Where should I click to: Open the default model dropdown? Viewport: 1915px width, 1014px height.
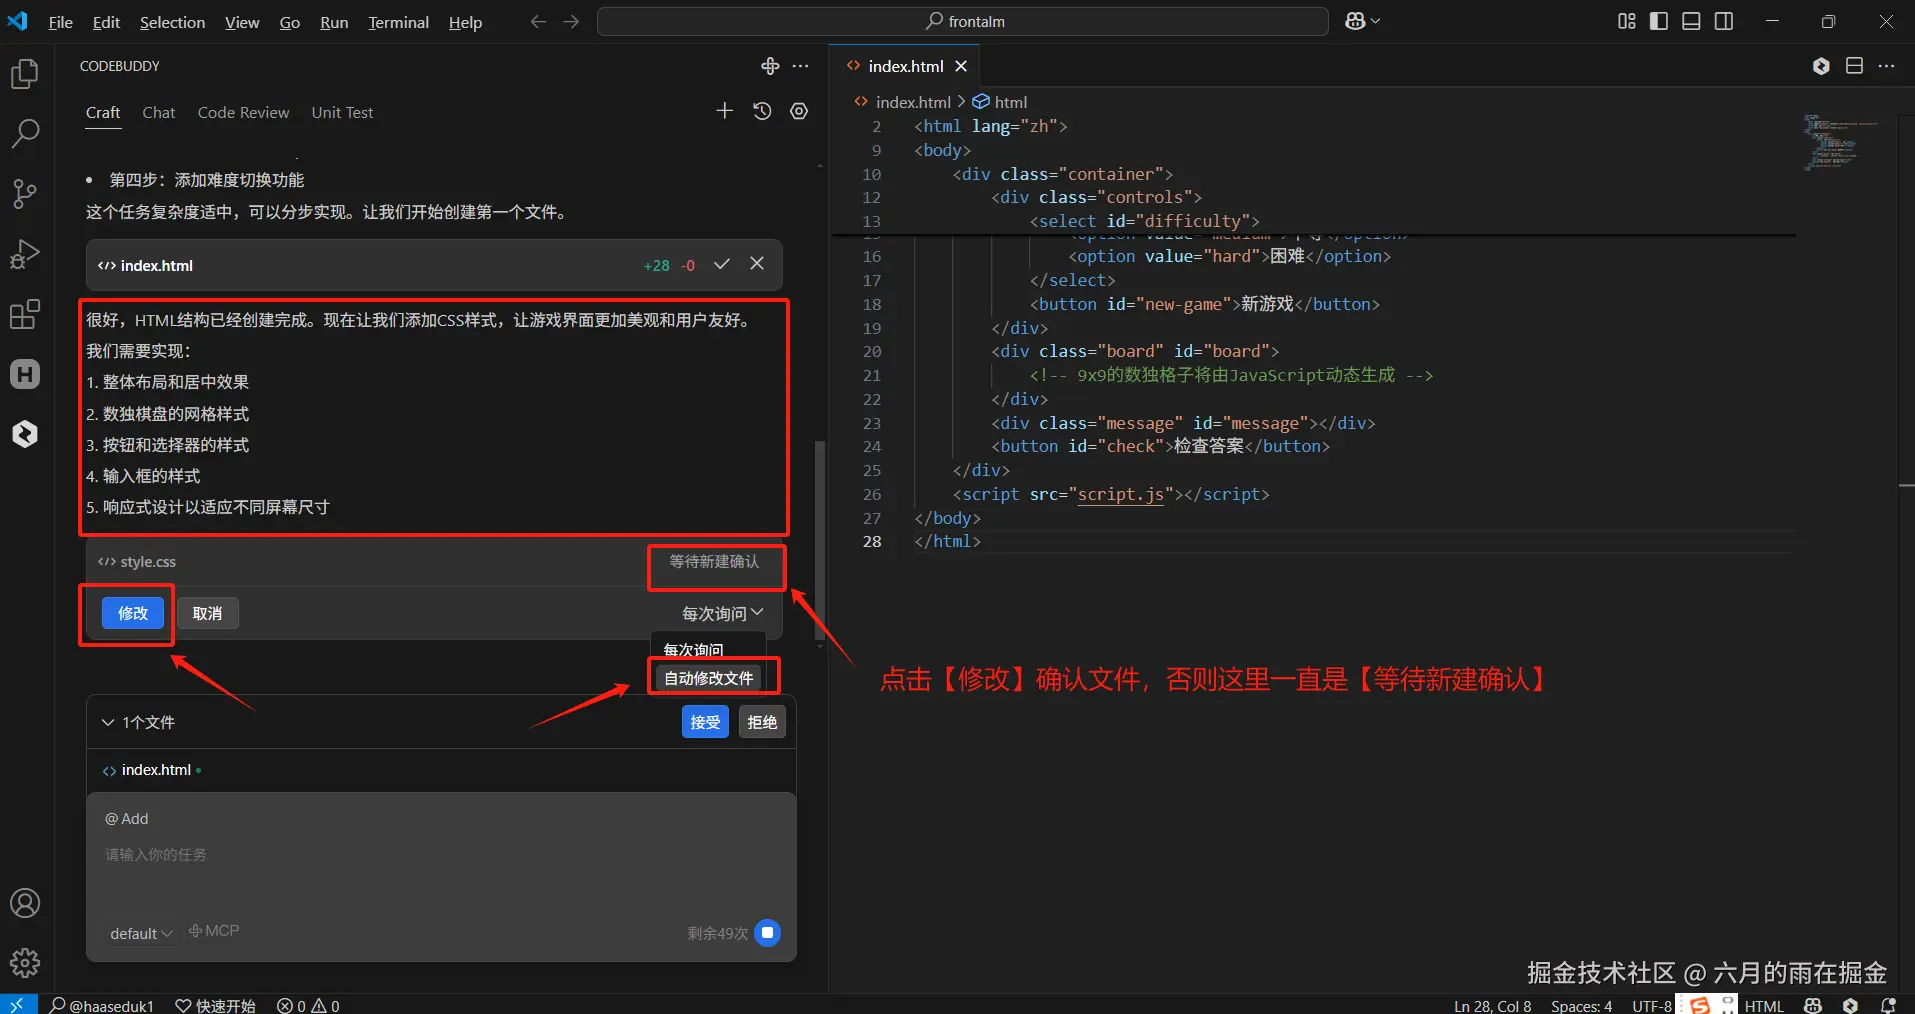[141, 933]
